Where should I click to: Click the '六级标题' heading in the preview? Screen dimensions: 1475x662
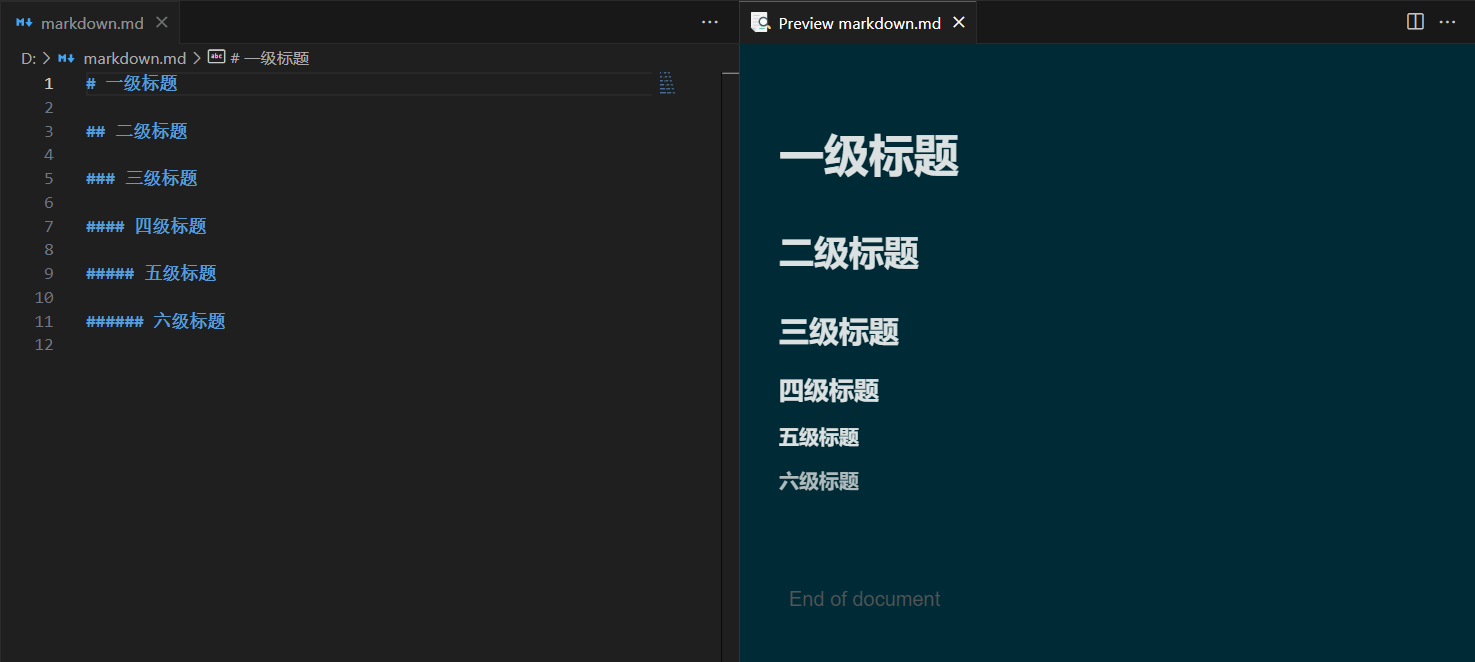pos(818,482)
